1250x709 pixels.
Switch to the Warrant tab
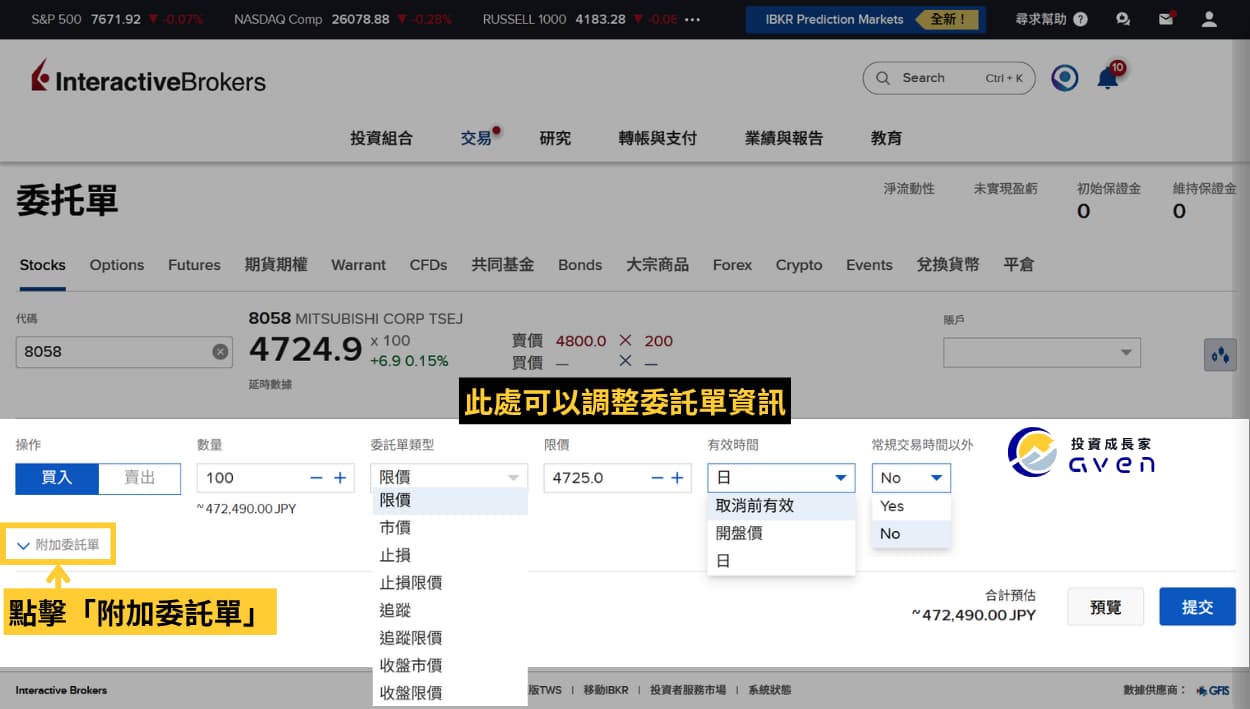pyautogui.click(x=358, y=265)
